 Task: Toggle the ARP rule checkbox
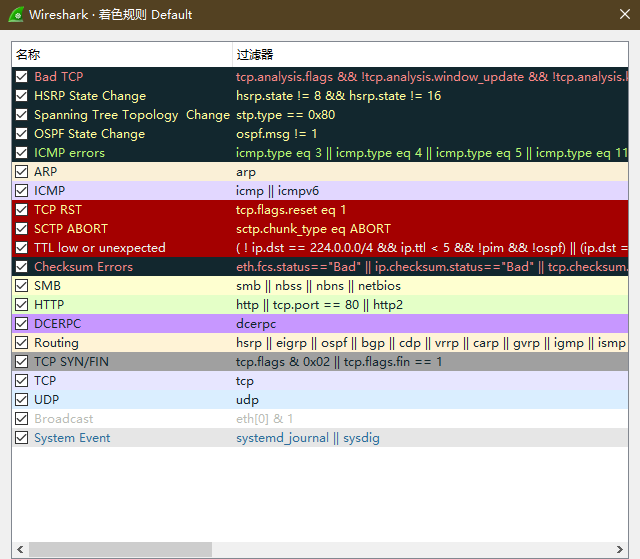[21, 172]
